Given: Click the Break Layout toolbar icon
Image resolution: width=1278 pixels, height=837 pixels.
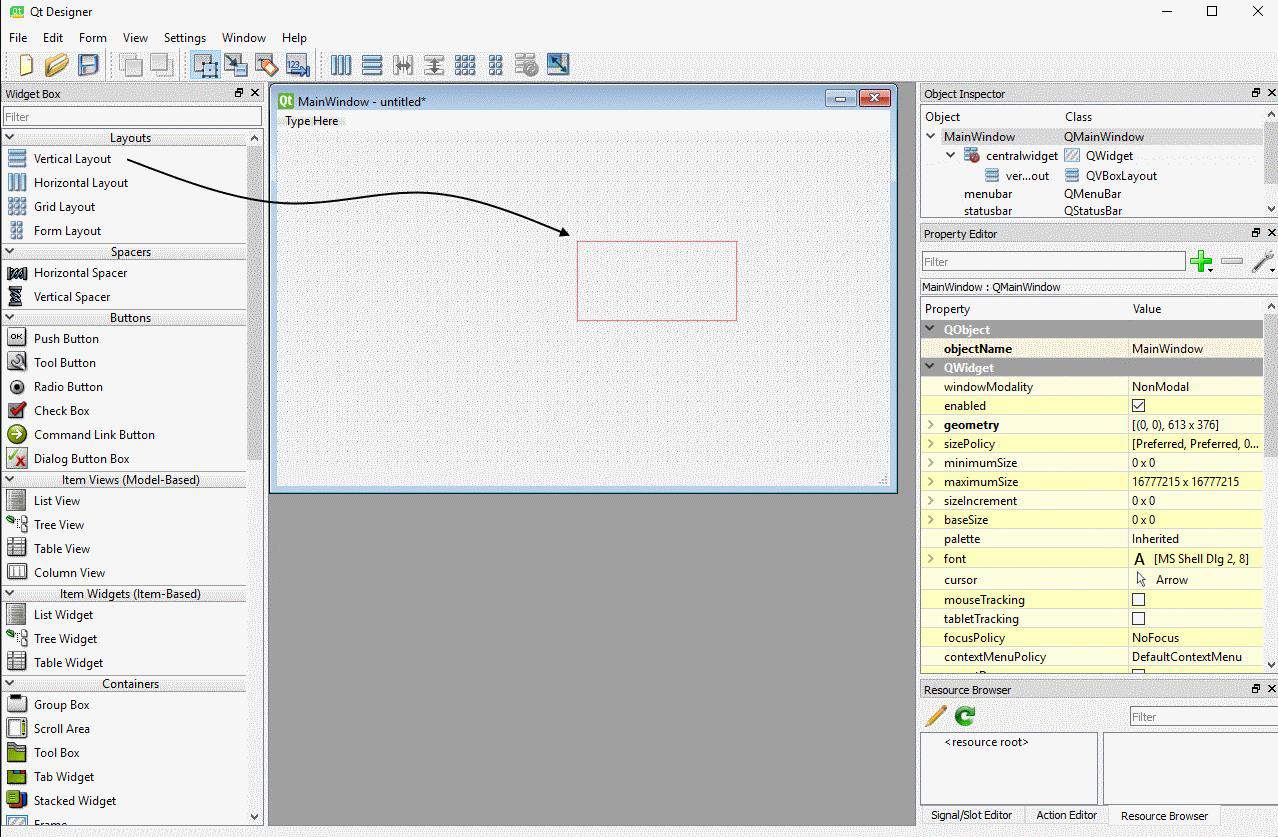Looking at the screenshot, I should (527, 65).
